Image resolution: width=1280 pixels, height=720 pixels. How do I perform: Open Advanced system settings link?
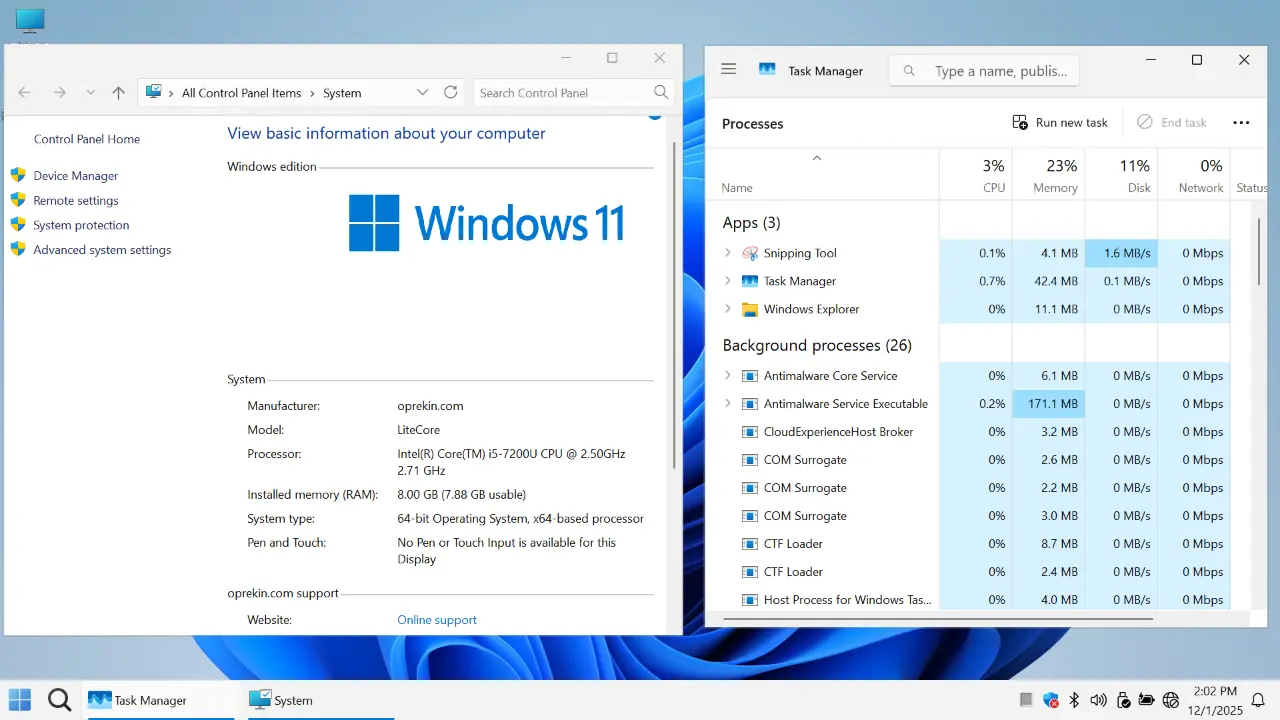point(102,250)
